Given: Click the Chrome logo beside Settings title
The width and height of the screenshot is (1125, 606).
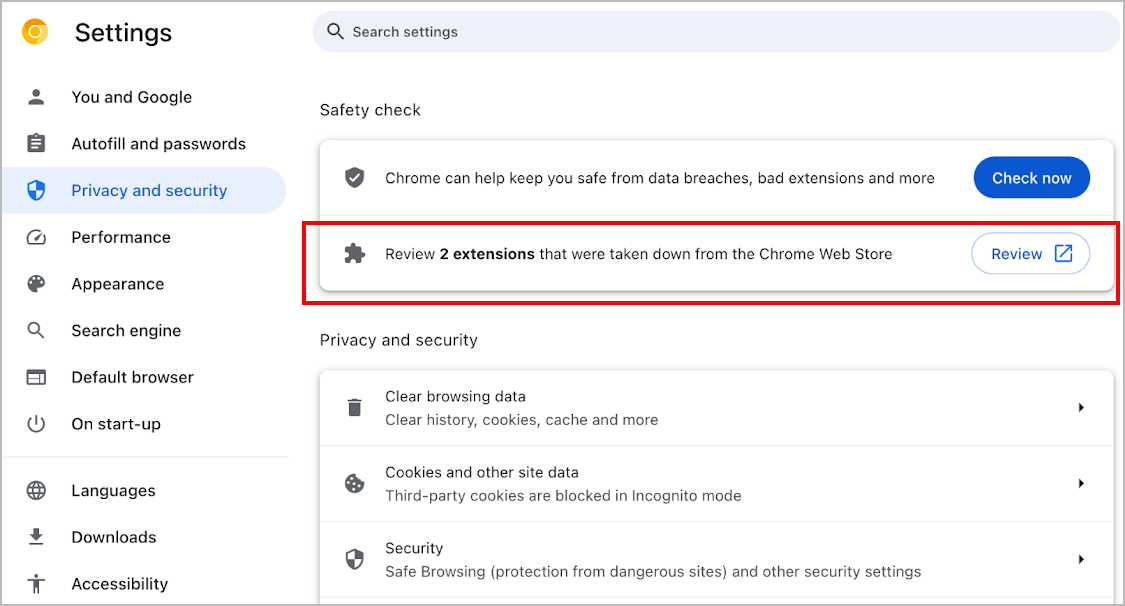Looking at the screenshot, I should point(35,32).
